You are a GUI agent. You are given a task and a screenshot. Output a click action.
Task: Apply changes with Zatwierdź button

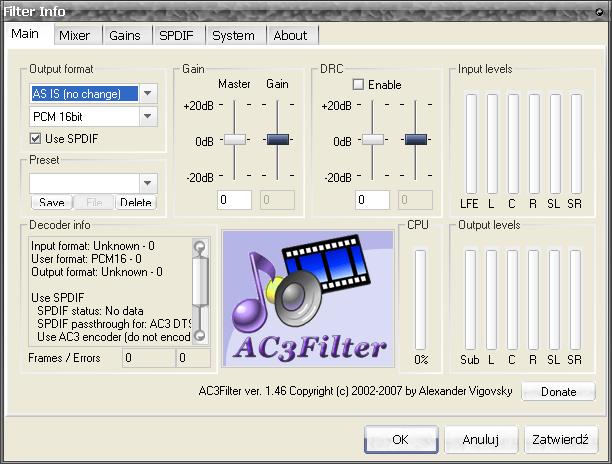(560, 439)
